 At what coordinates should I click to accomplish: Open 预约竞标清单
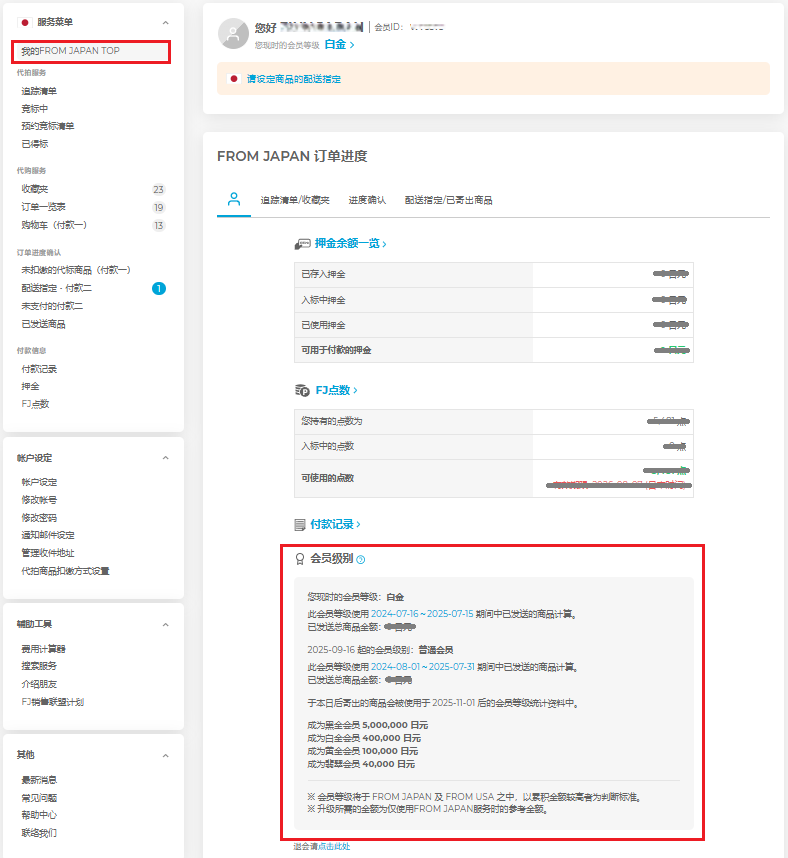pos(48,126)
